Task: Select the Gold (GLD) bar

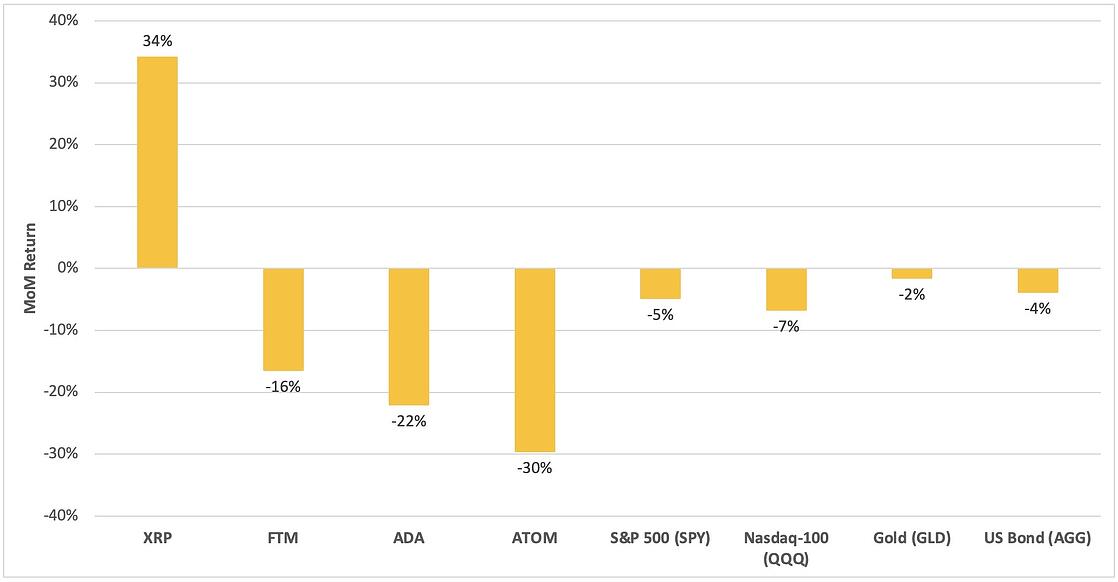Action: [x=912, y=274]
